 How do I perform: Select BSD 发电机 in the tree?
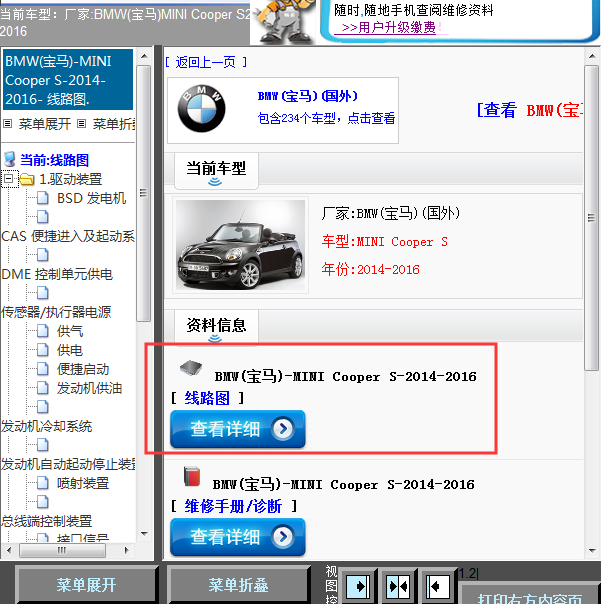tap(91, 198)
